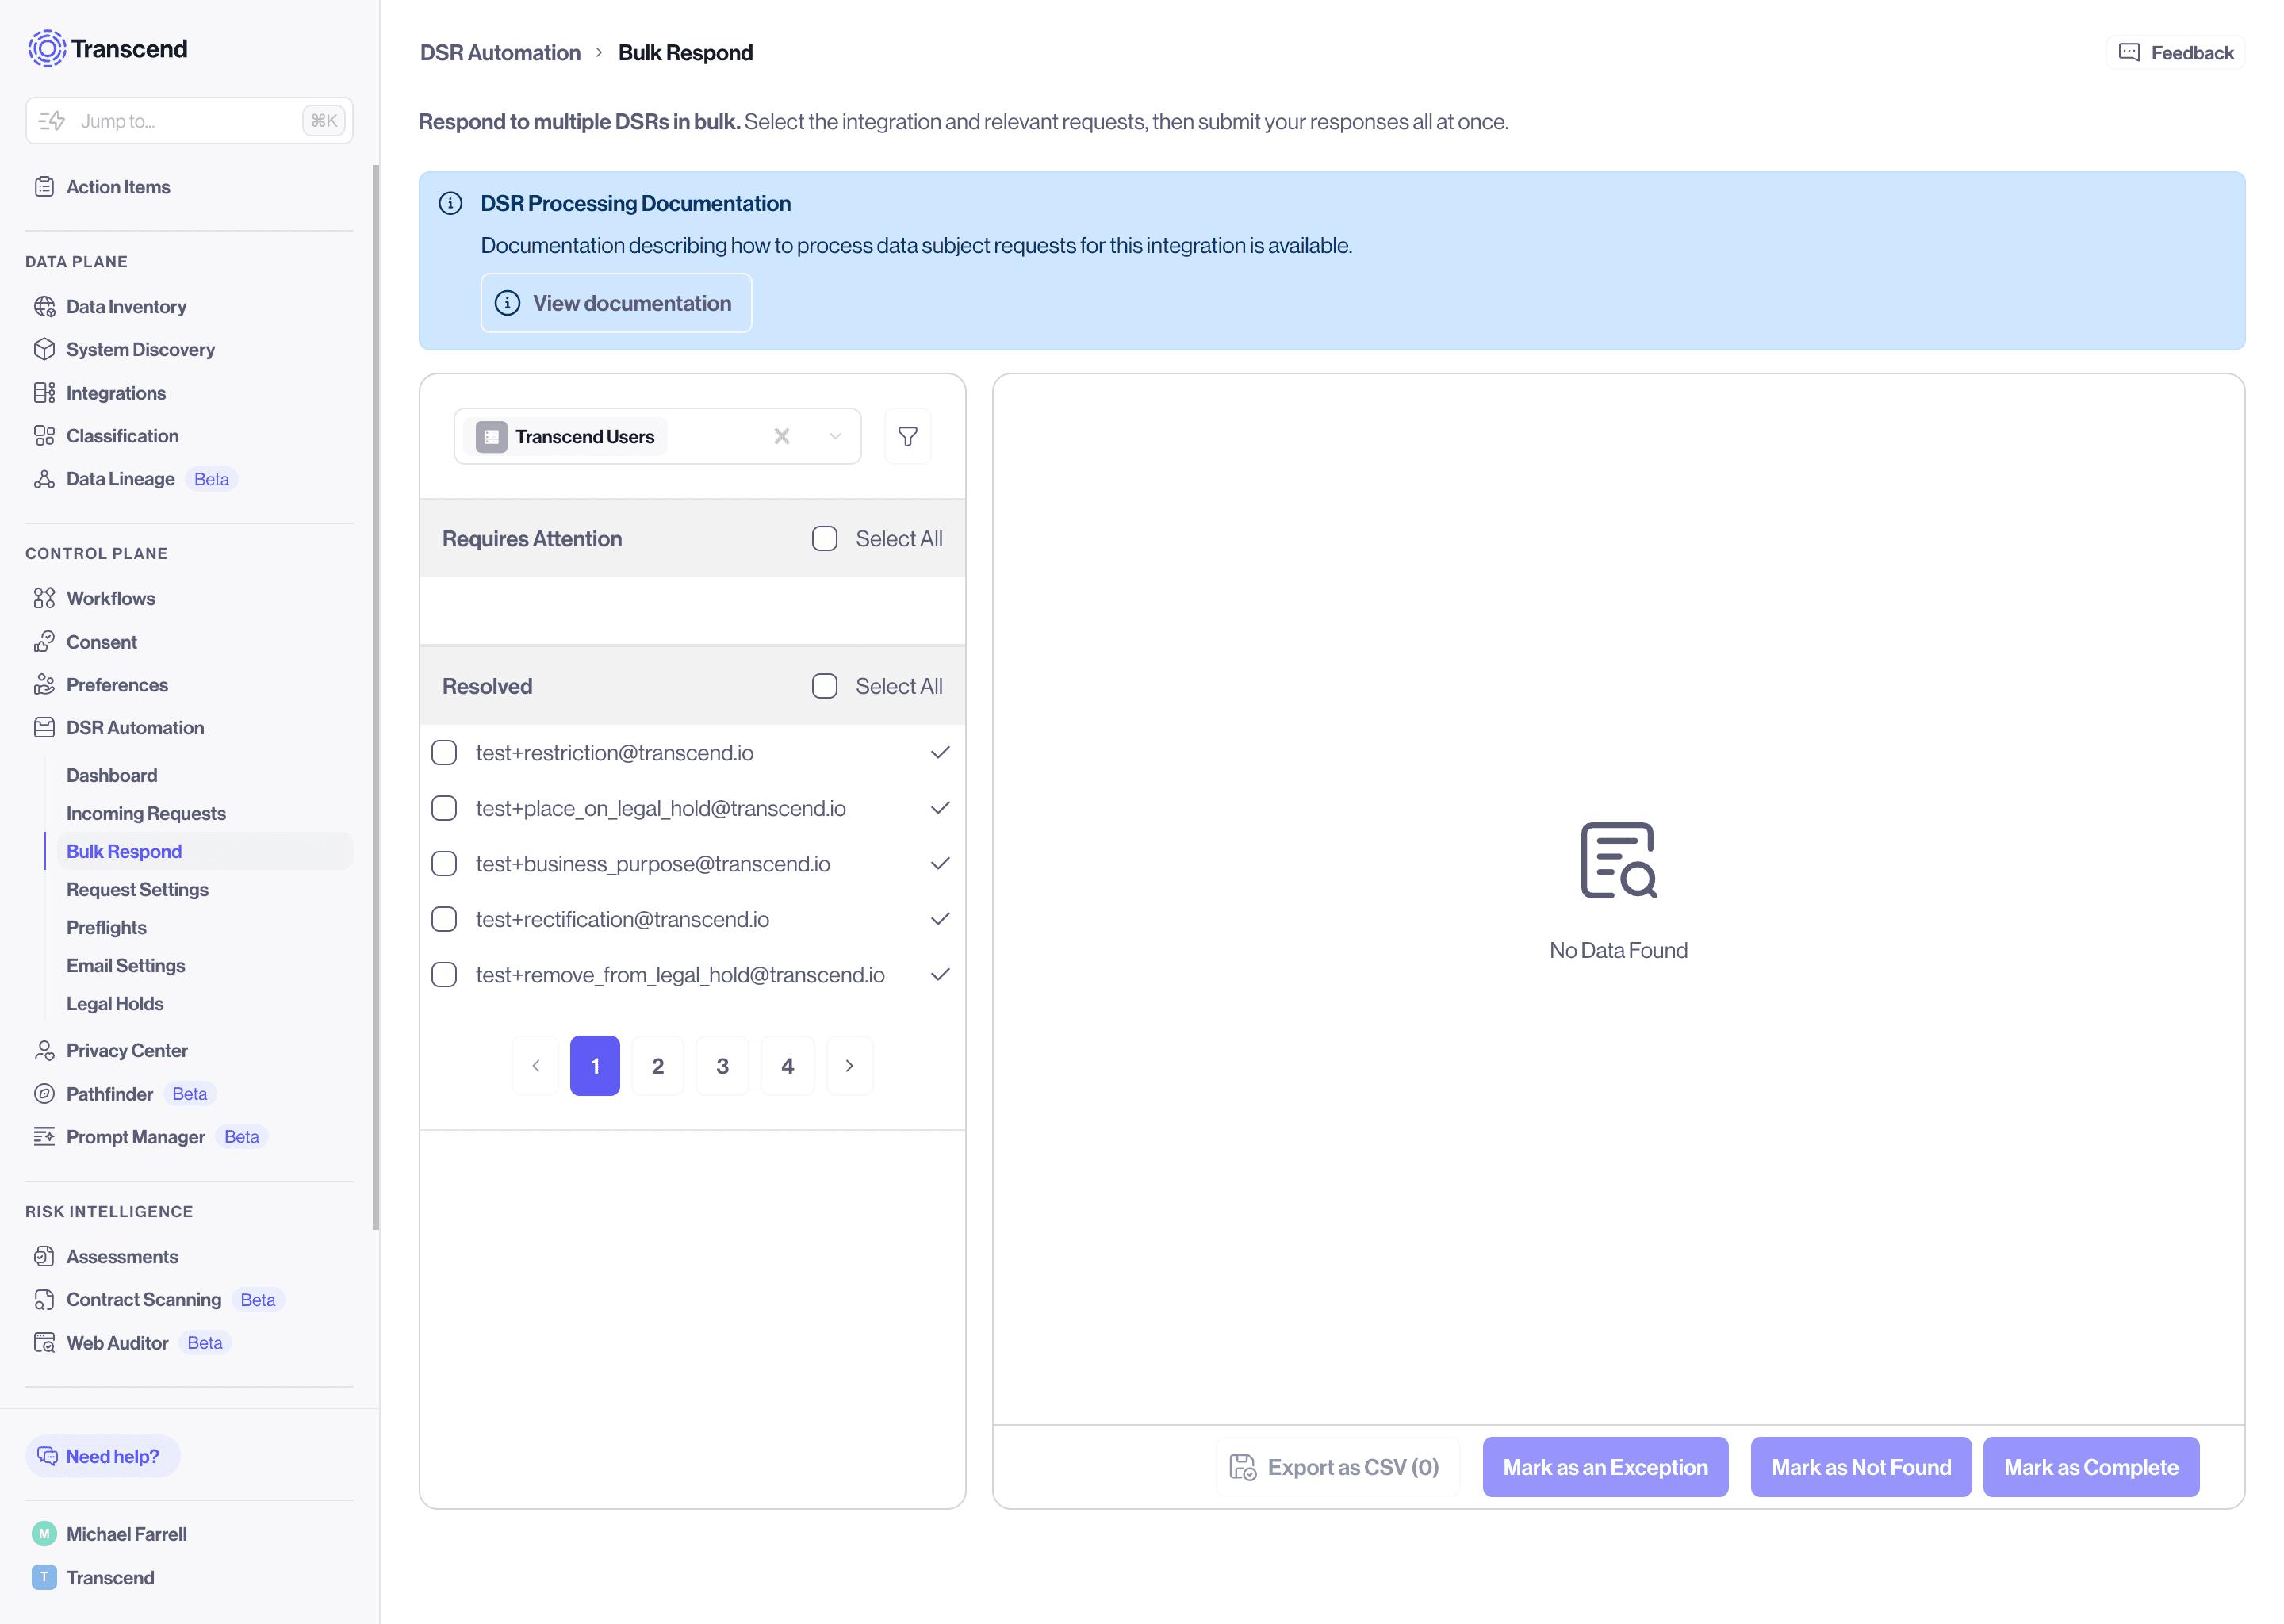Click the Michael Farrell avatar
The height and width of the screenshot is (1624, 2284).
(44, 1534)
